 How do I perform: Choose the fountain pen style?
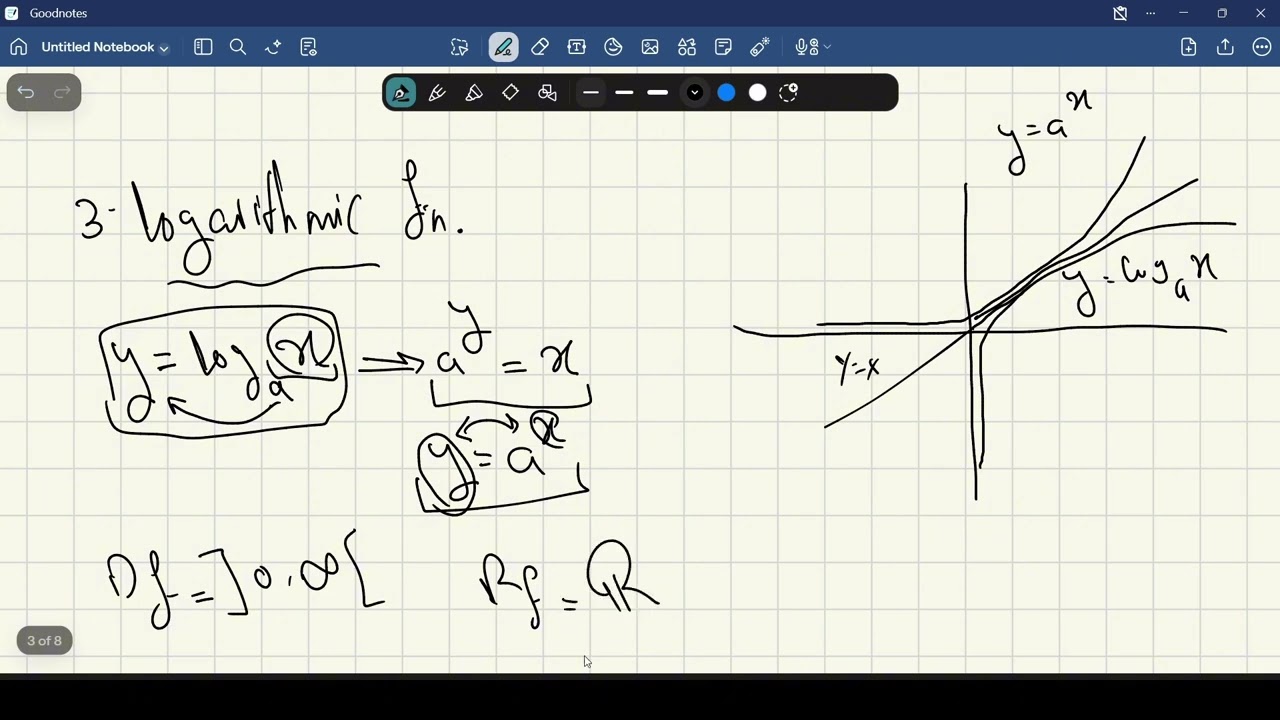tap(401, 93)
